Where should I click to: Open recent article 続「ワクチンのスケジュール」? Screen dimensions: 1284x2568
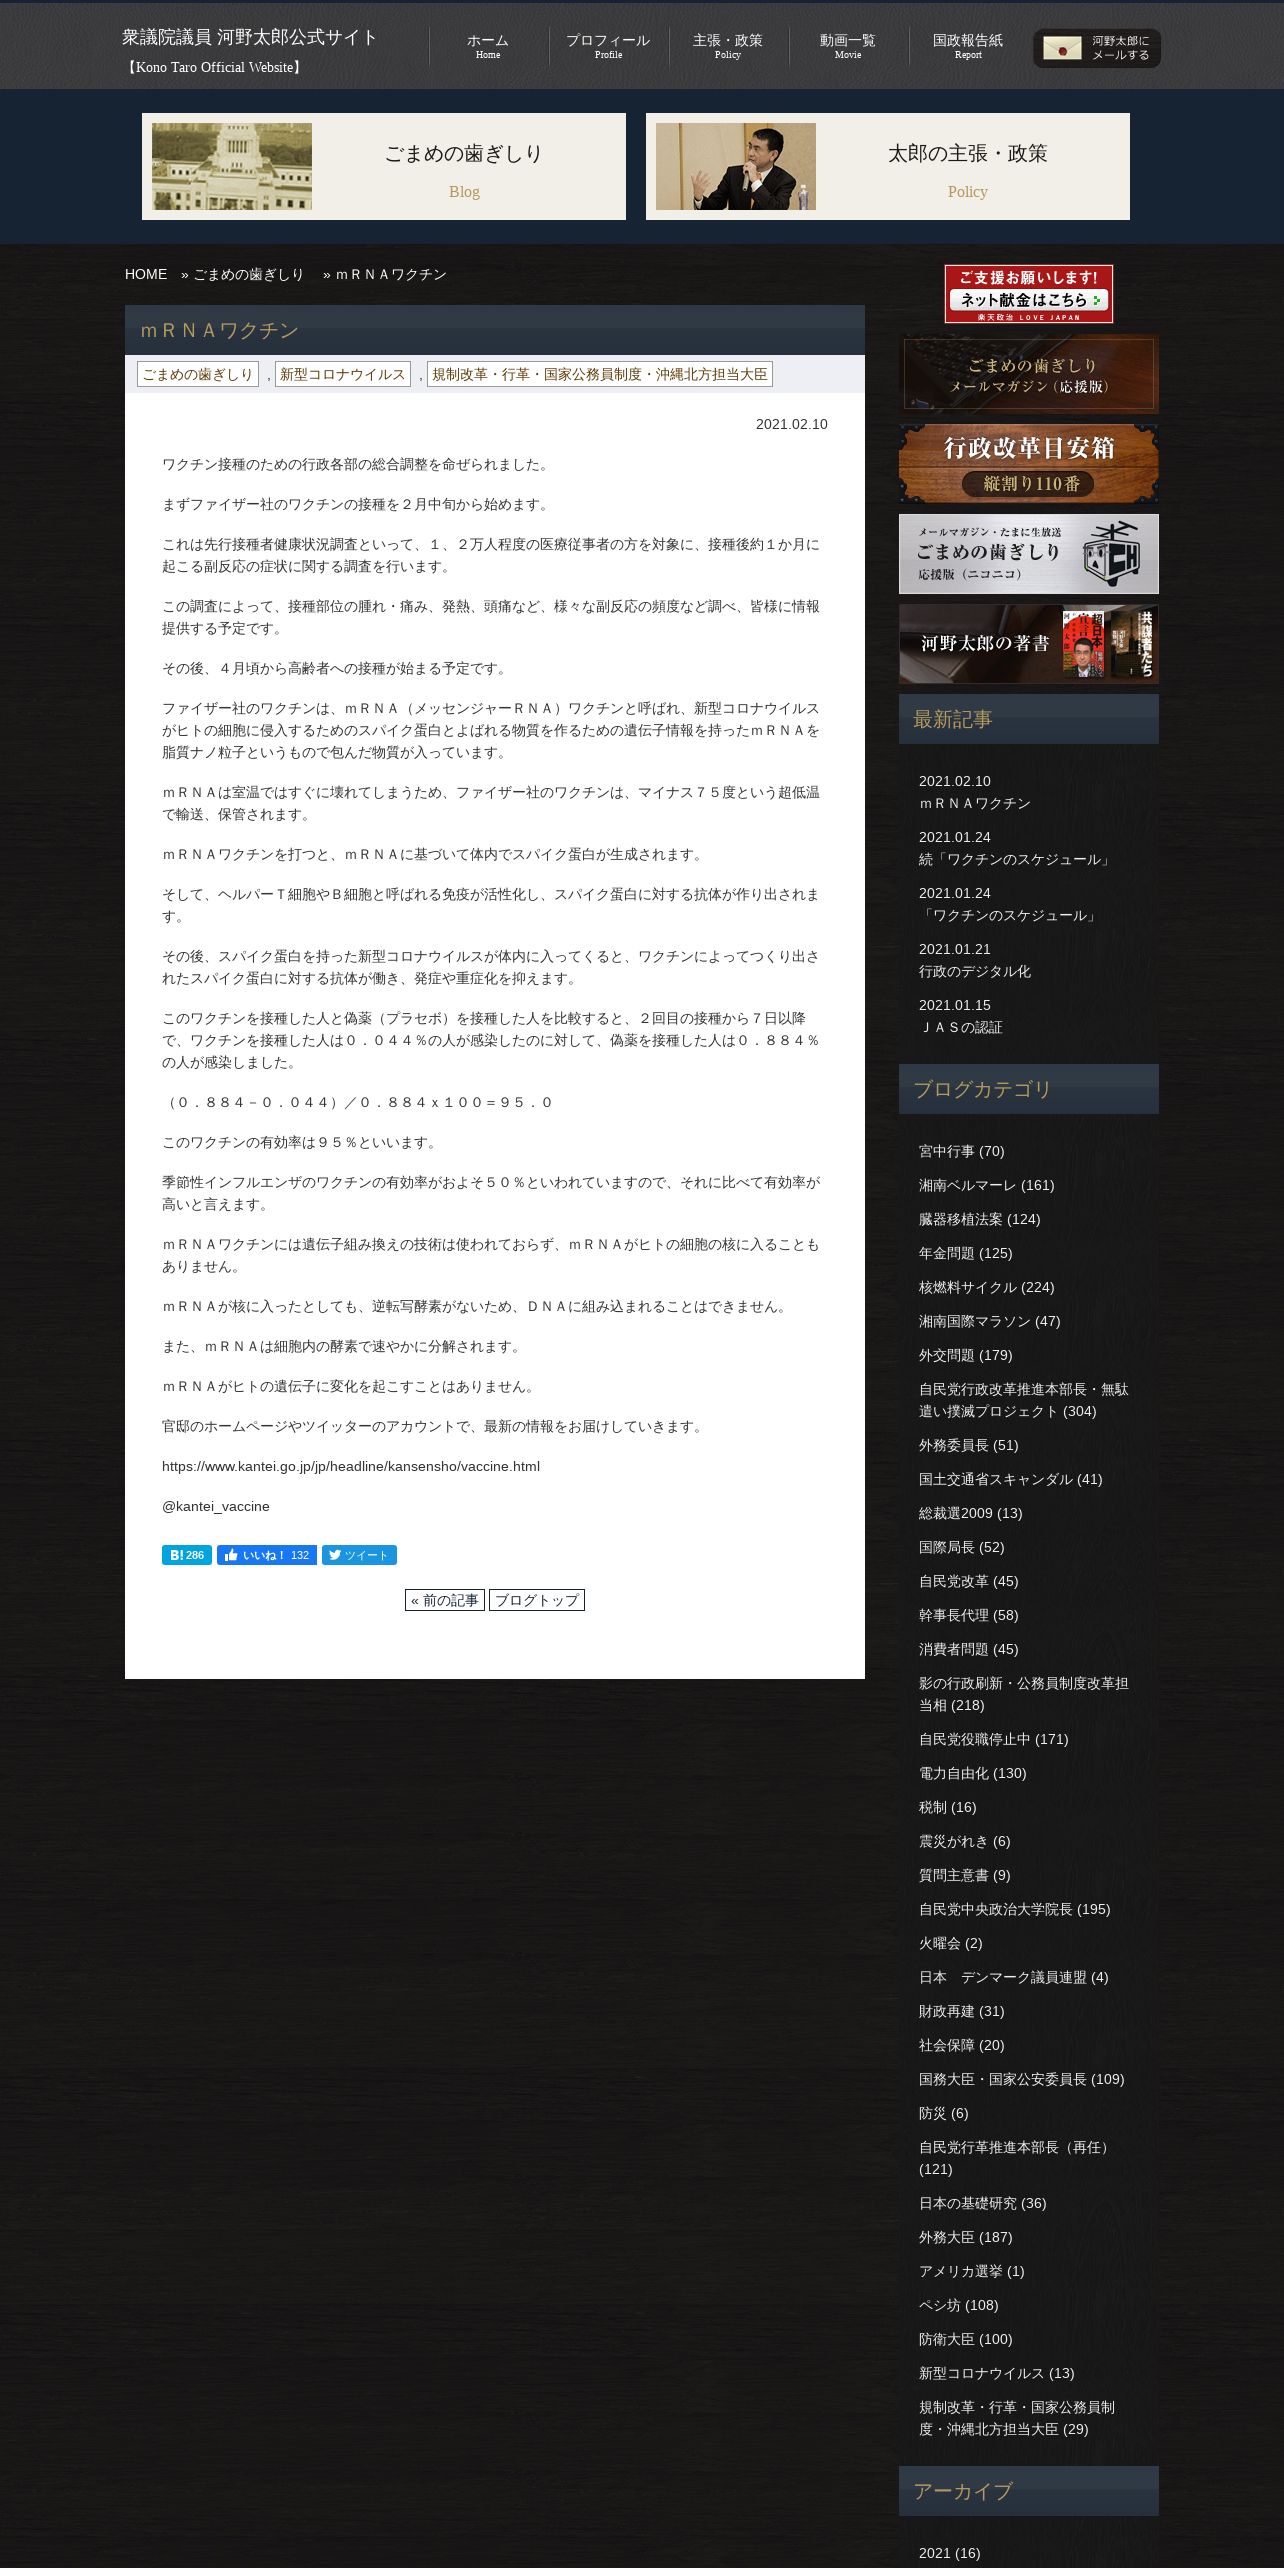pos(1016,859)
